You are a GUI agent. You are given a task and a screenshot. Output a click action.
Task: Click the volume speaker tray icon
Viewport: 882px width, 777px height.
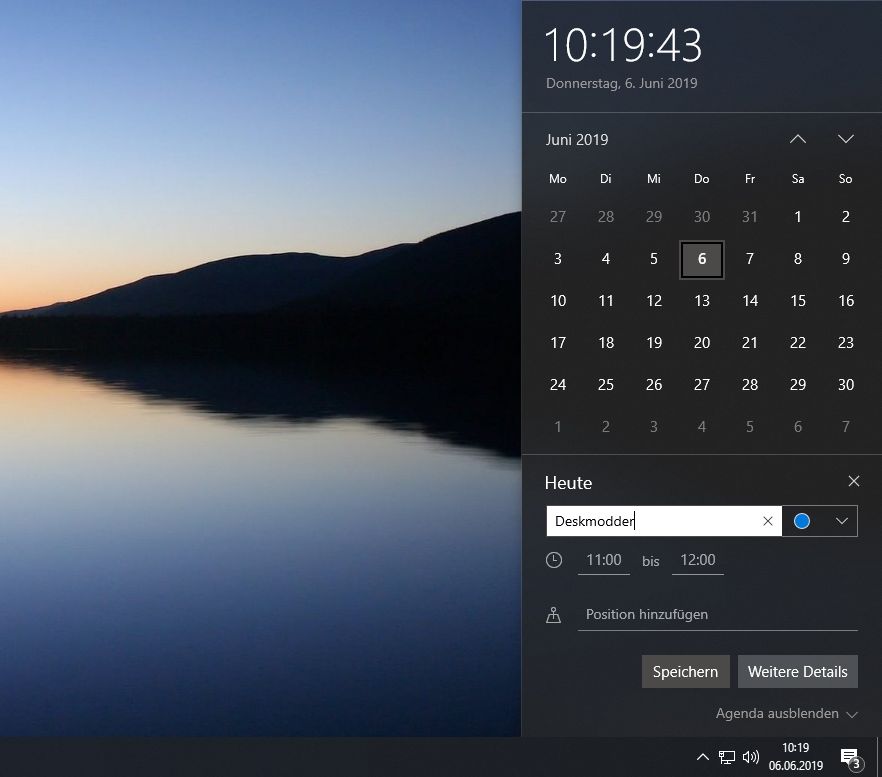751,757
